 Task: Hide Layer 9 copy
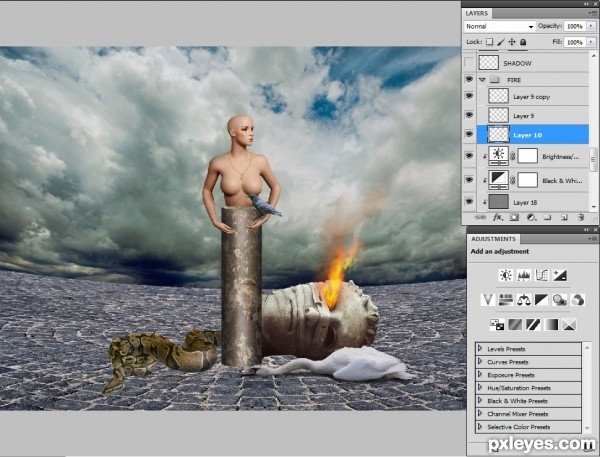coord(469,96)
